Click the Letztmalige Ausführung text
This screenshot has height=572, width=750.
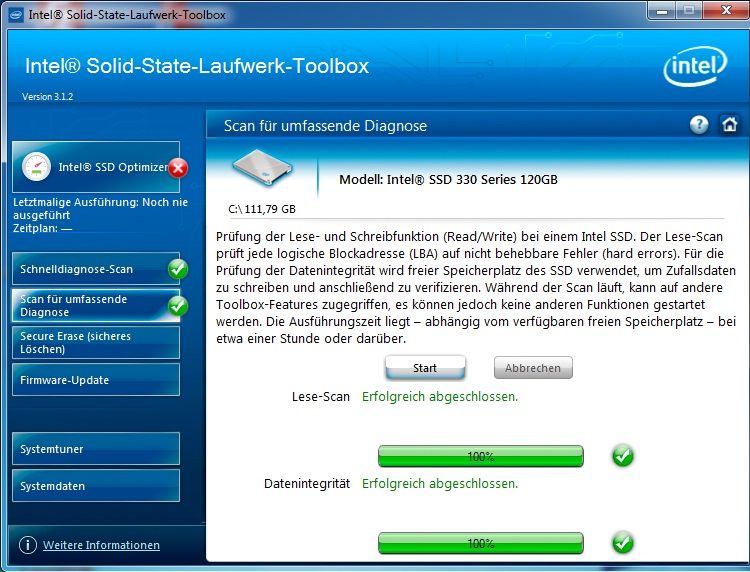click(x=100, y=209)
